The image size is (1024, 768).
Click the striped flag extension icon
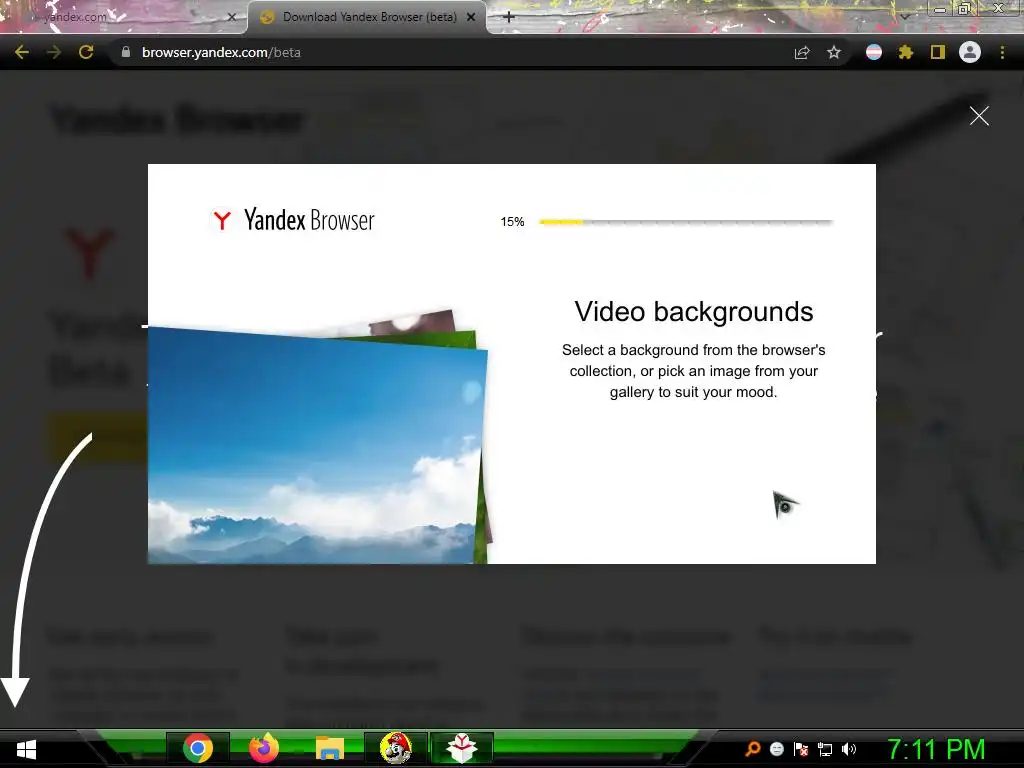click(x=874, y=52)
